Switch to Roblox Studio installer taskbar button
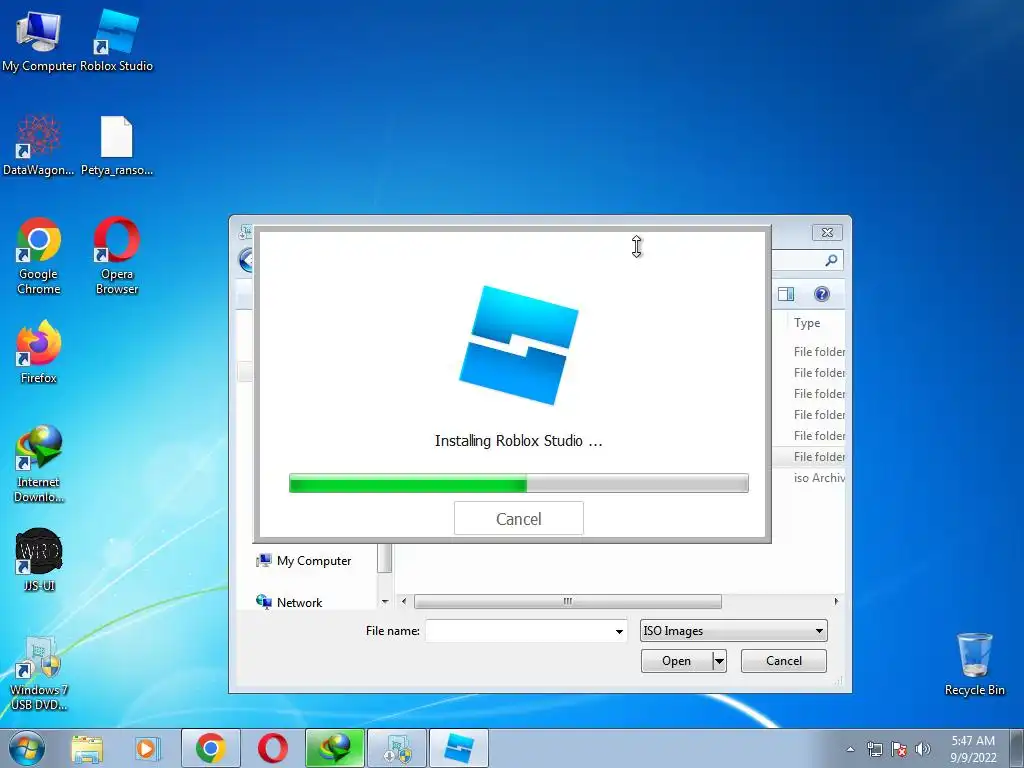Viewport: 1024px width, 768px height. point(458,748)
